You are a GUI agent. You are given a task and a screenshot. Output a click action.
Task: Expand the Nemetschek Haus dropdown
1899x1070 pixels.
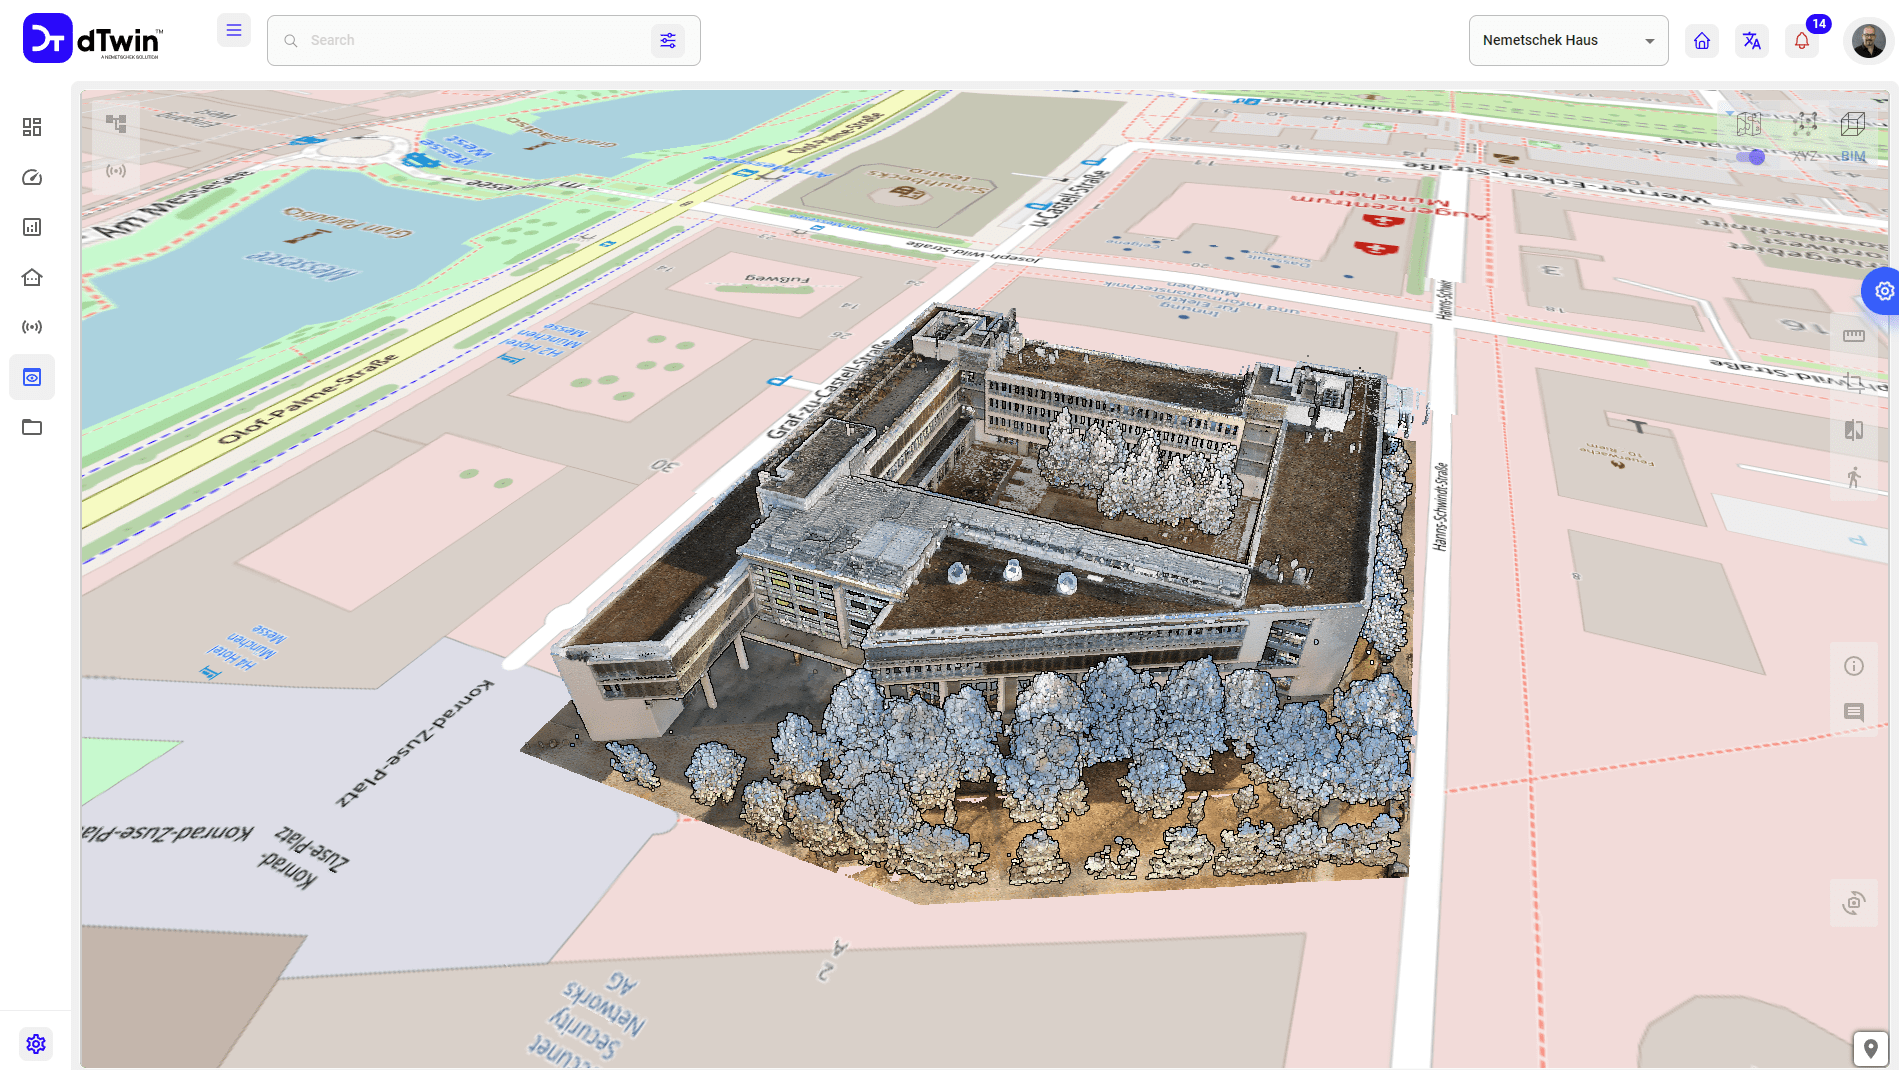tap(1568, 41)
